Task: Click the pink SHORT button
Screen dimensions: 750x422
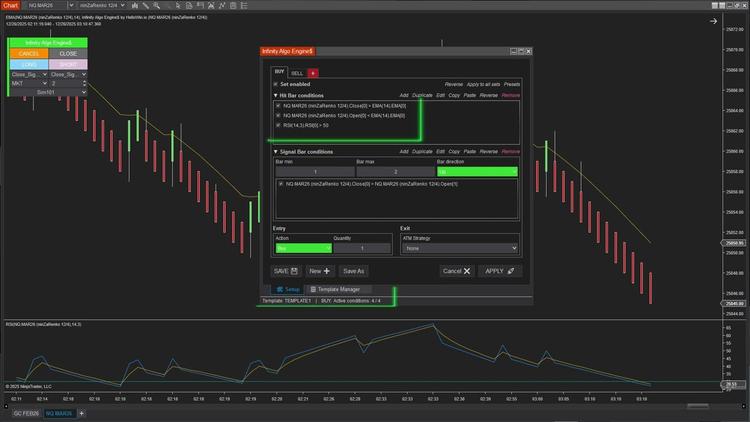Action: pyautogui.click(x=68, y=65)
